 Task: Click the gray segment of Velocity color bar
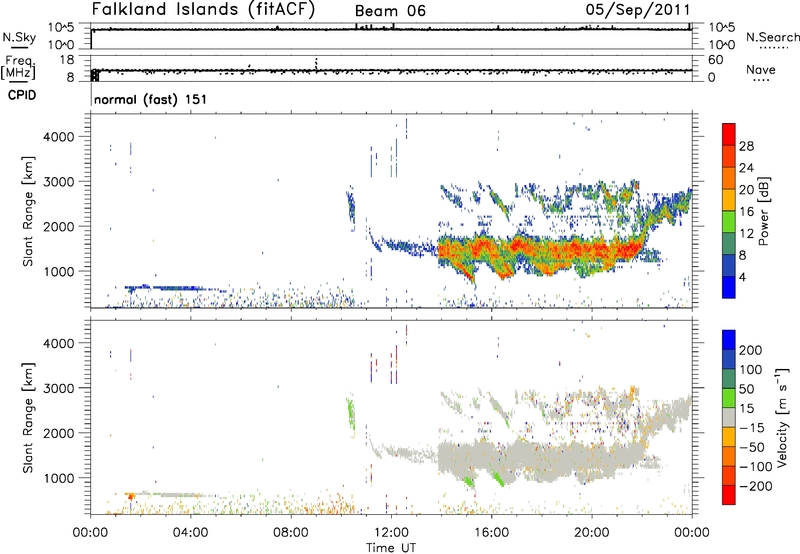click(729, 417)
